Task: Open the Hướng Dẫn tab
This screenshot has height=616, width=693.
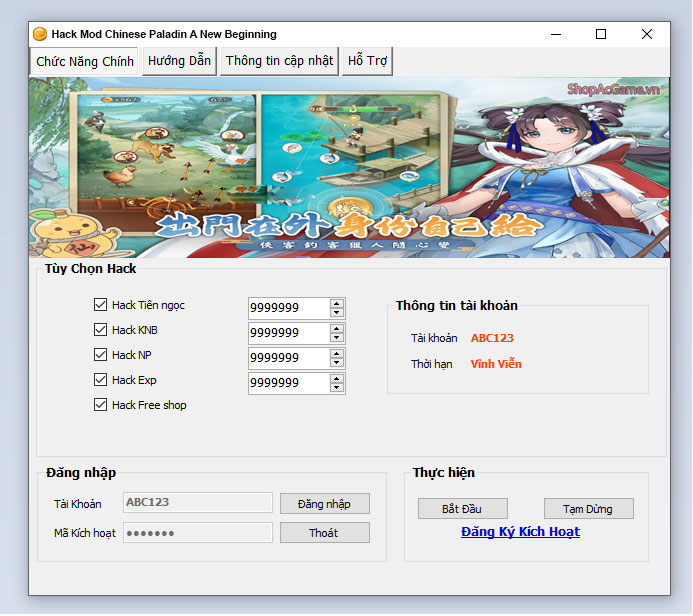Action: coord(179,61)
